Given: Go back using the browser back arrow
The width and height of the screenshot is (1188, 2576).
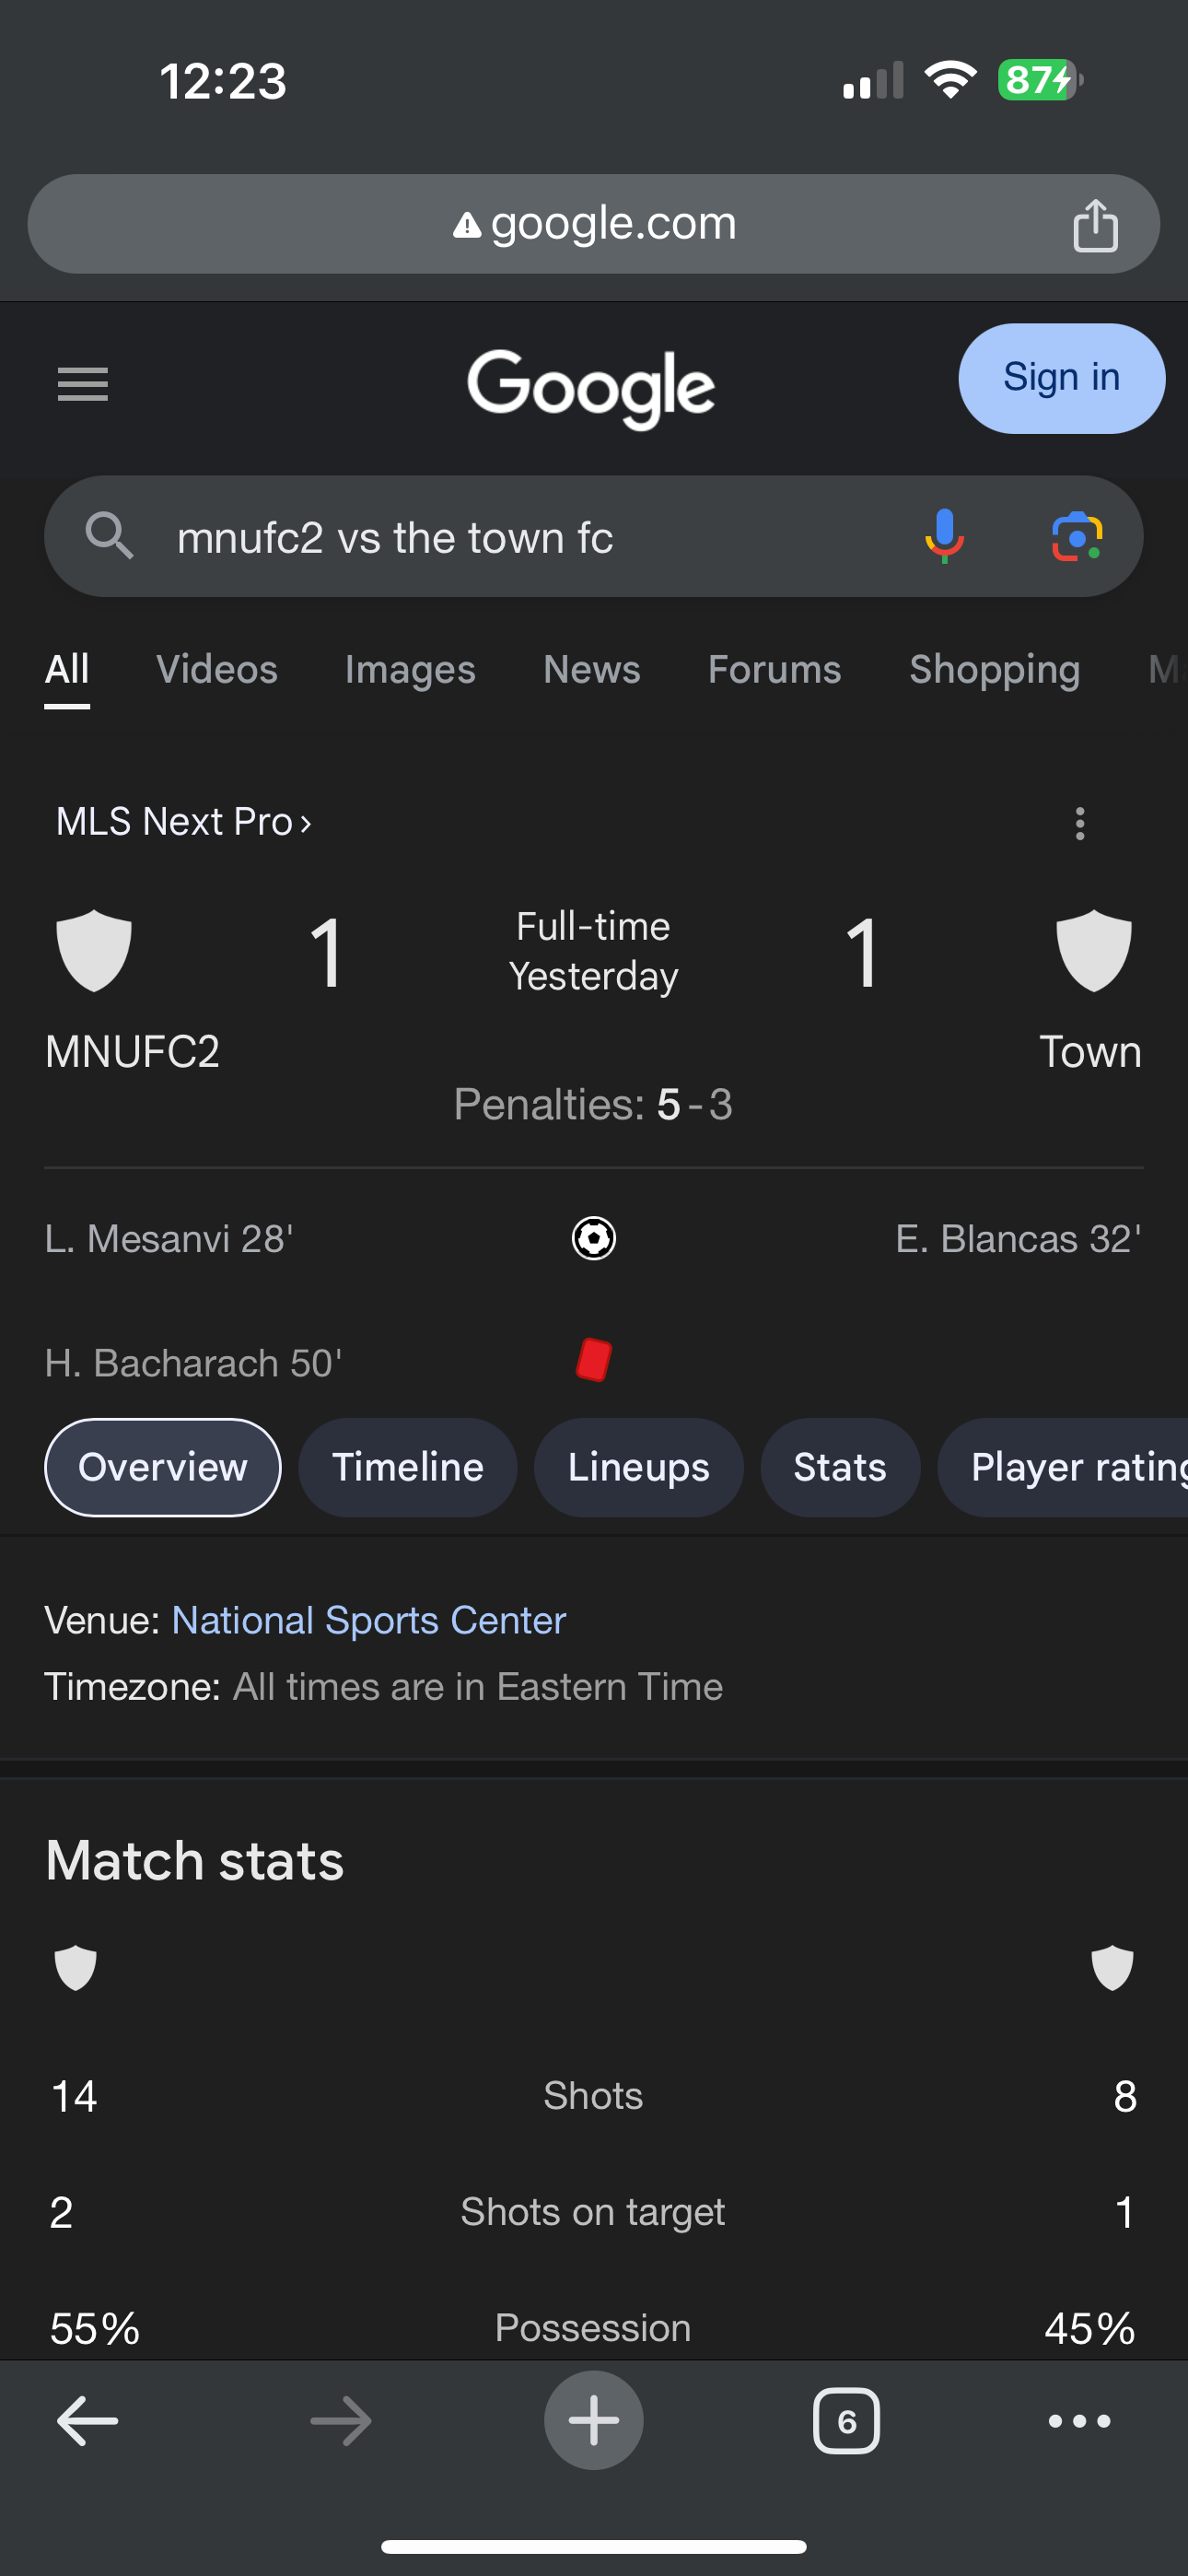Looking at the screenshot, I should click(x=87, y=2421).
